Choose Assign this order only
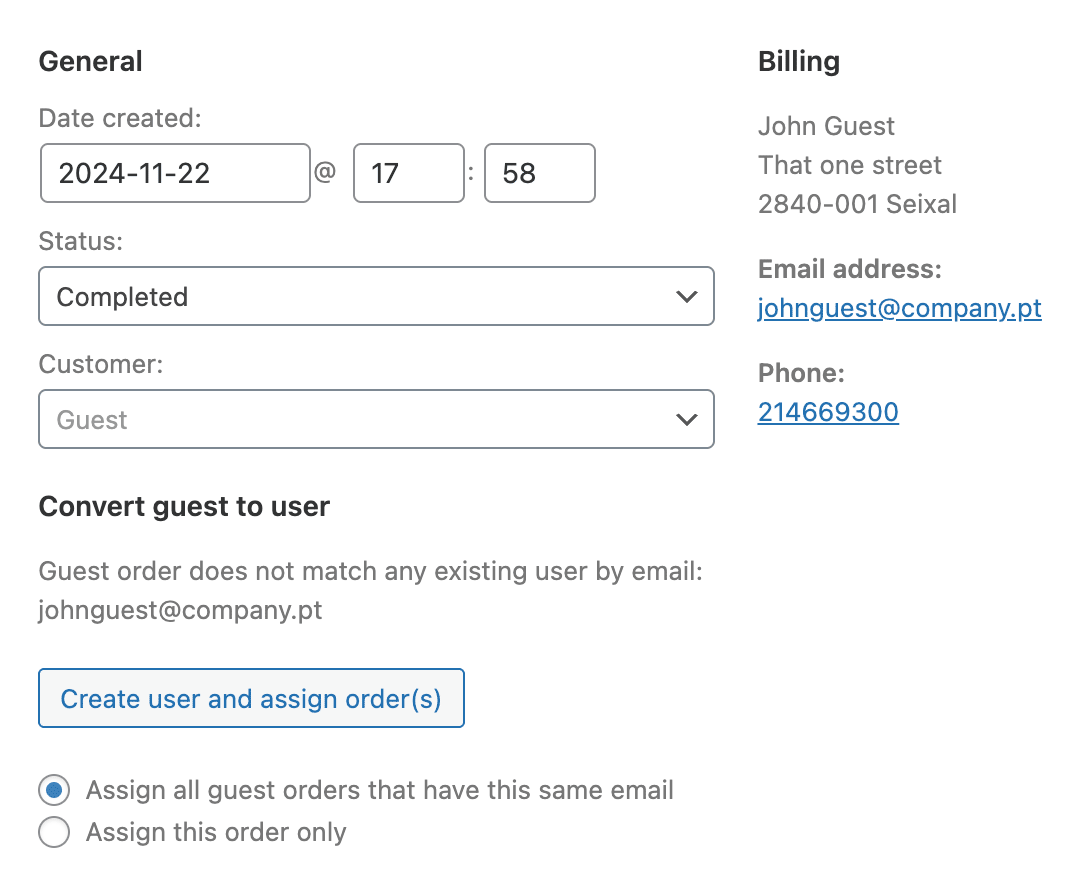Image resolution: width=1090 pixels, height=892 pixels. pos(53,832)
